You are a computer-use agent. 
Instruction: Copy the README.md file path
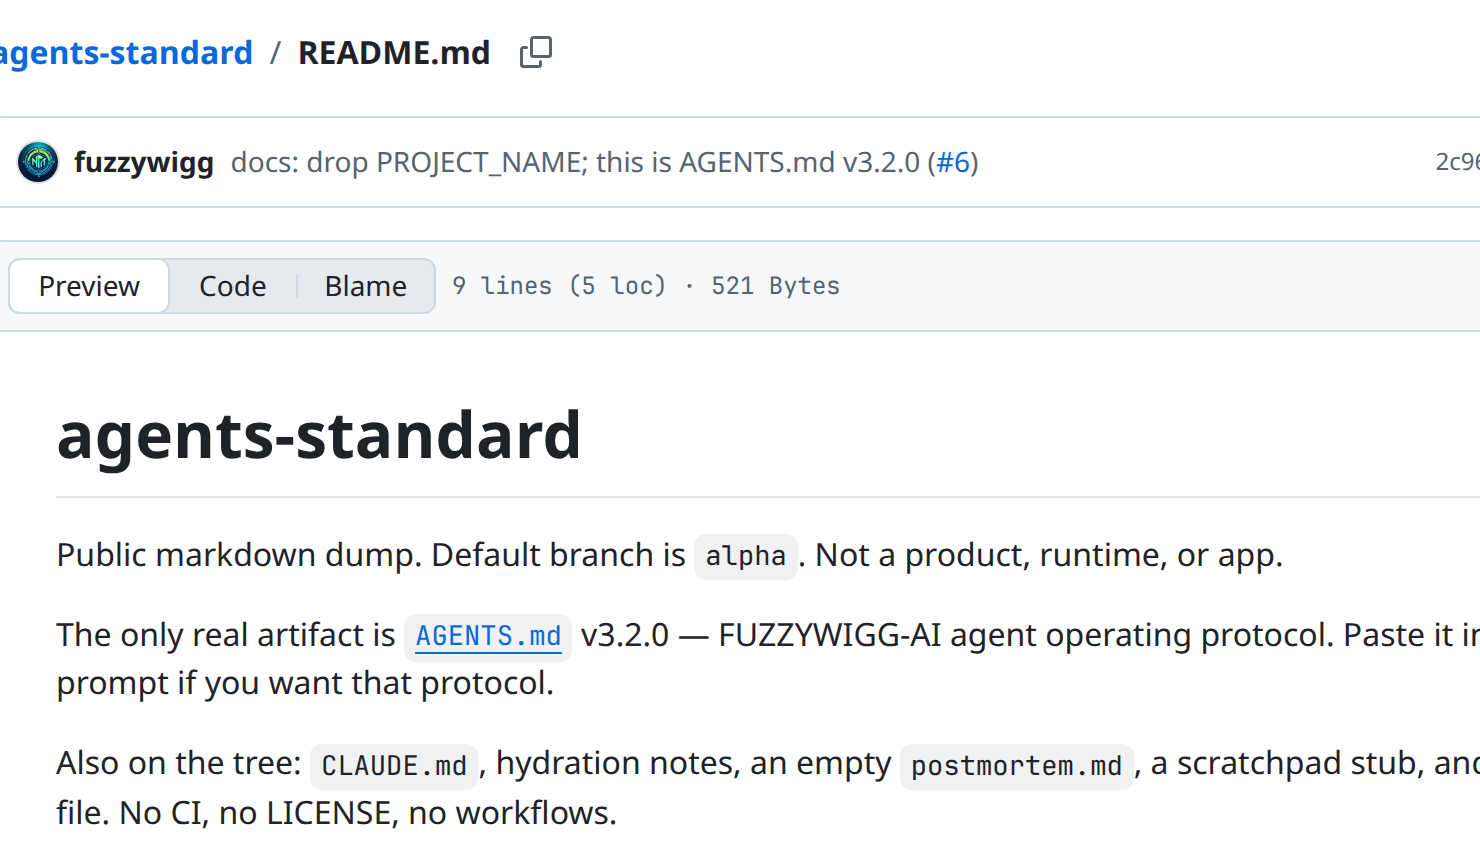click(536, 52)
